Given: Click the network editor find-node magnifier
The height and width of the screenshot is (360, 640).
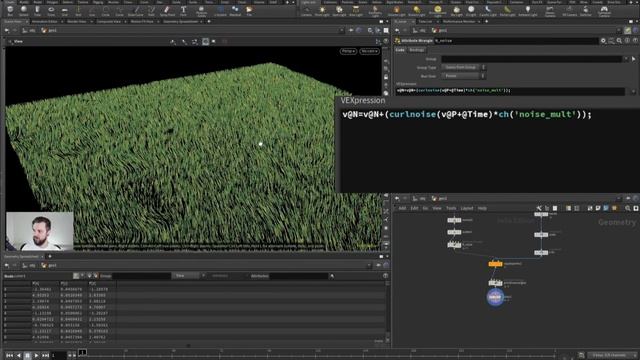Looking at the screenshot, I should click(628, 208).
